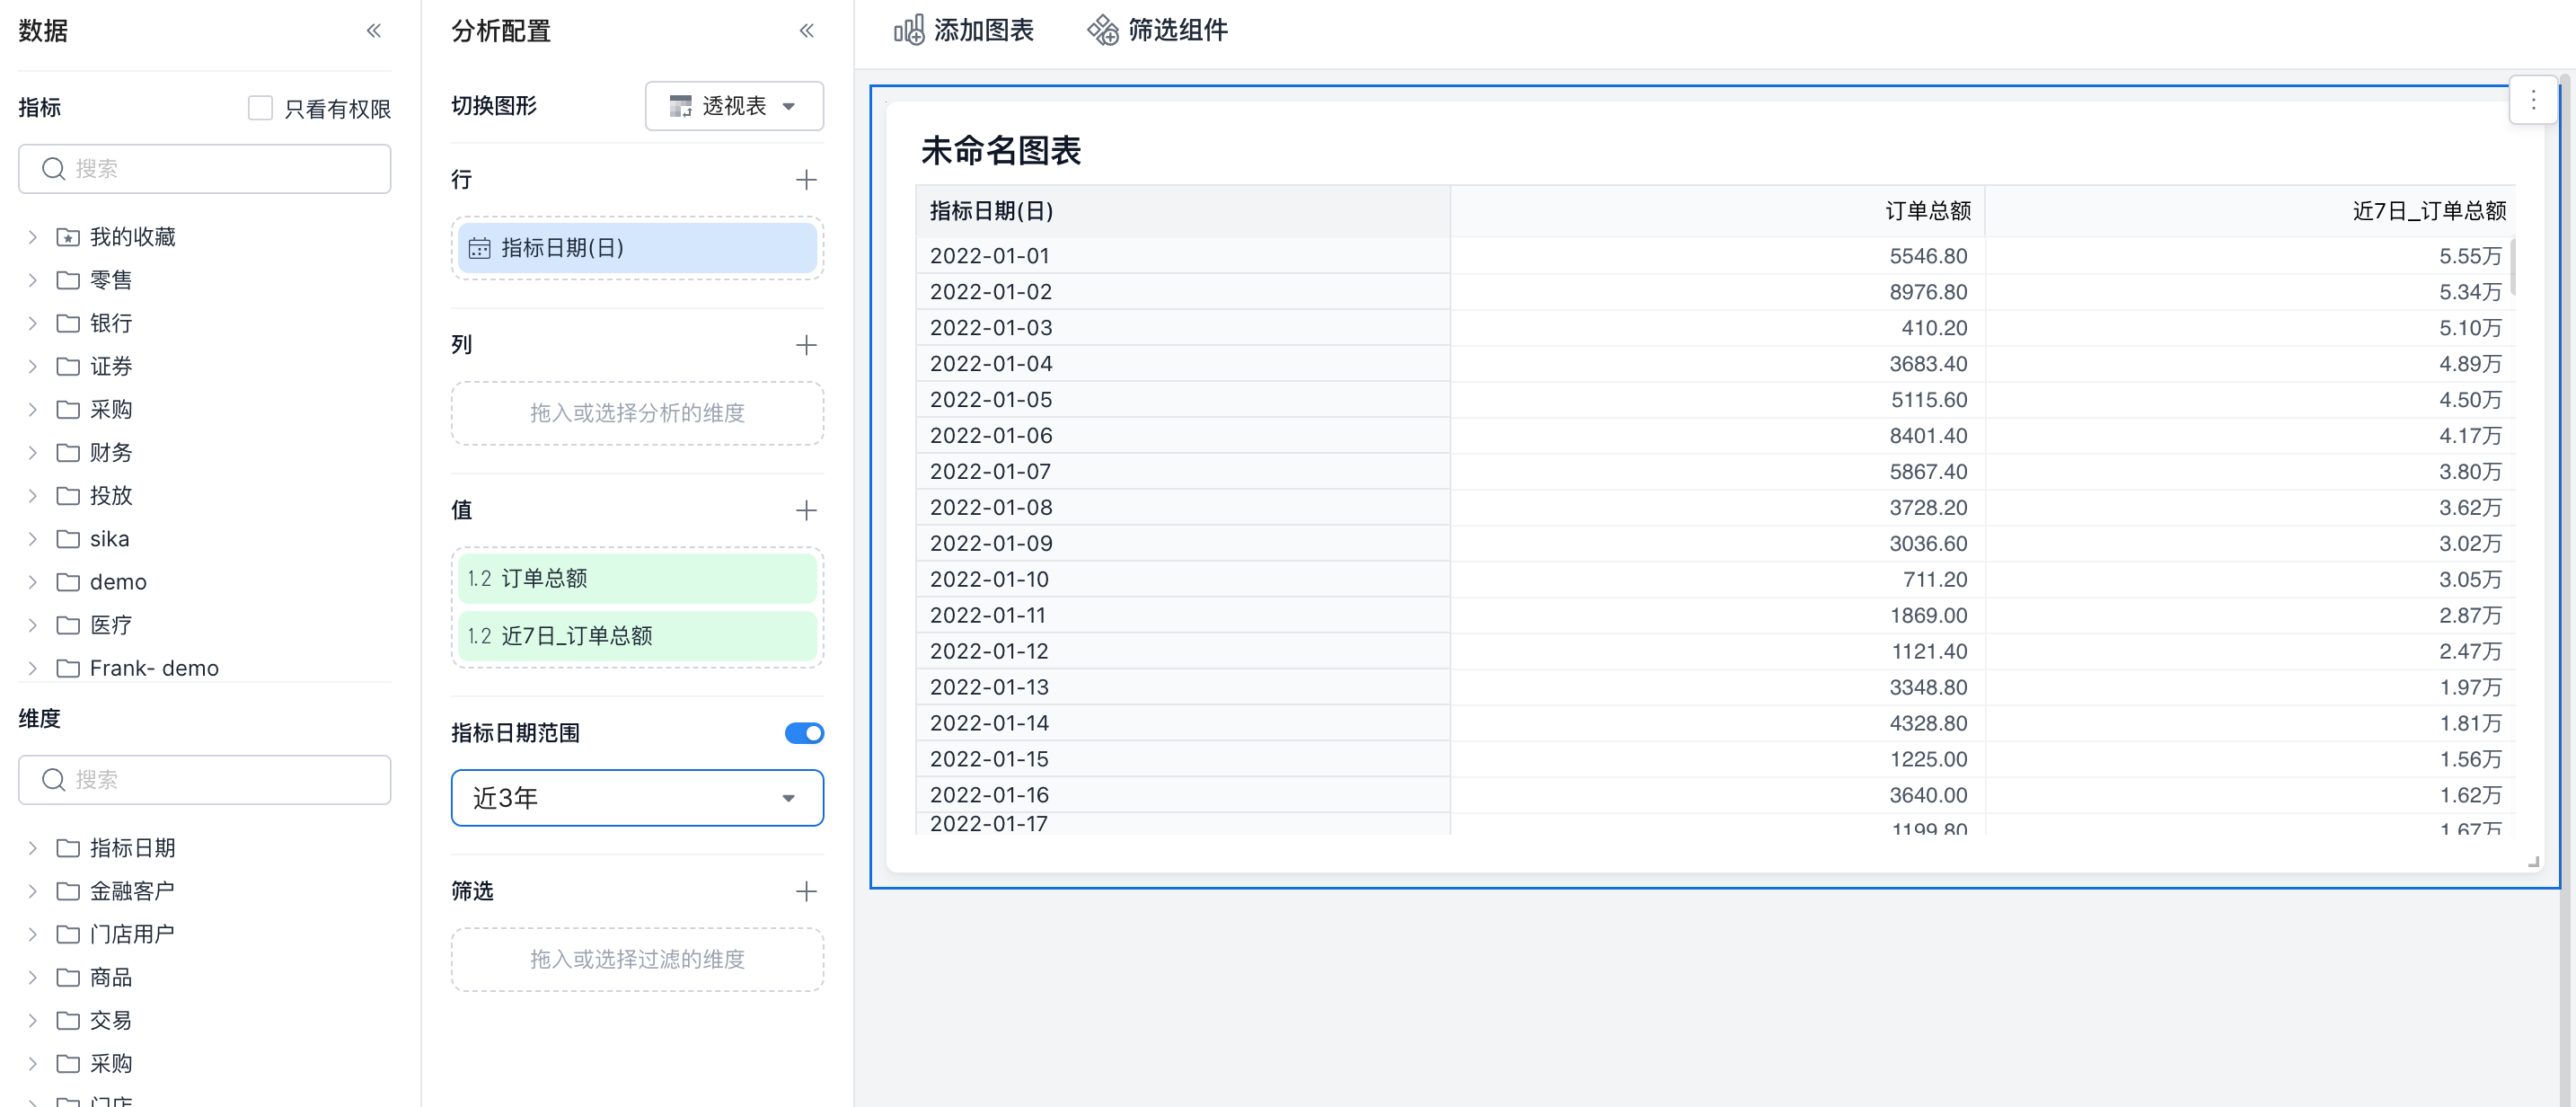2576x1107 pixels.
Task: Click the plus icon next to 值
Action: click(806, 510)
